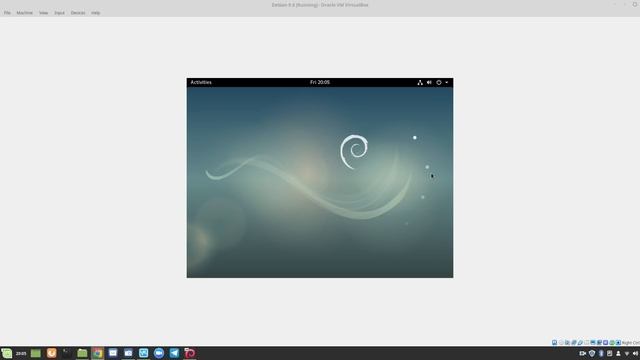Click Activities in the Debian top bar

(201, 82)
